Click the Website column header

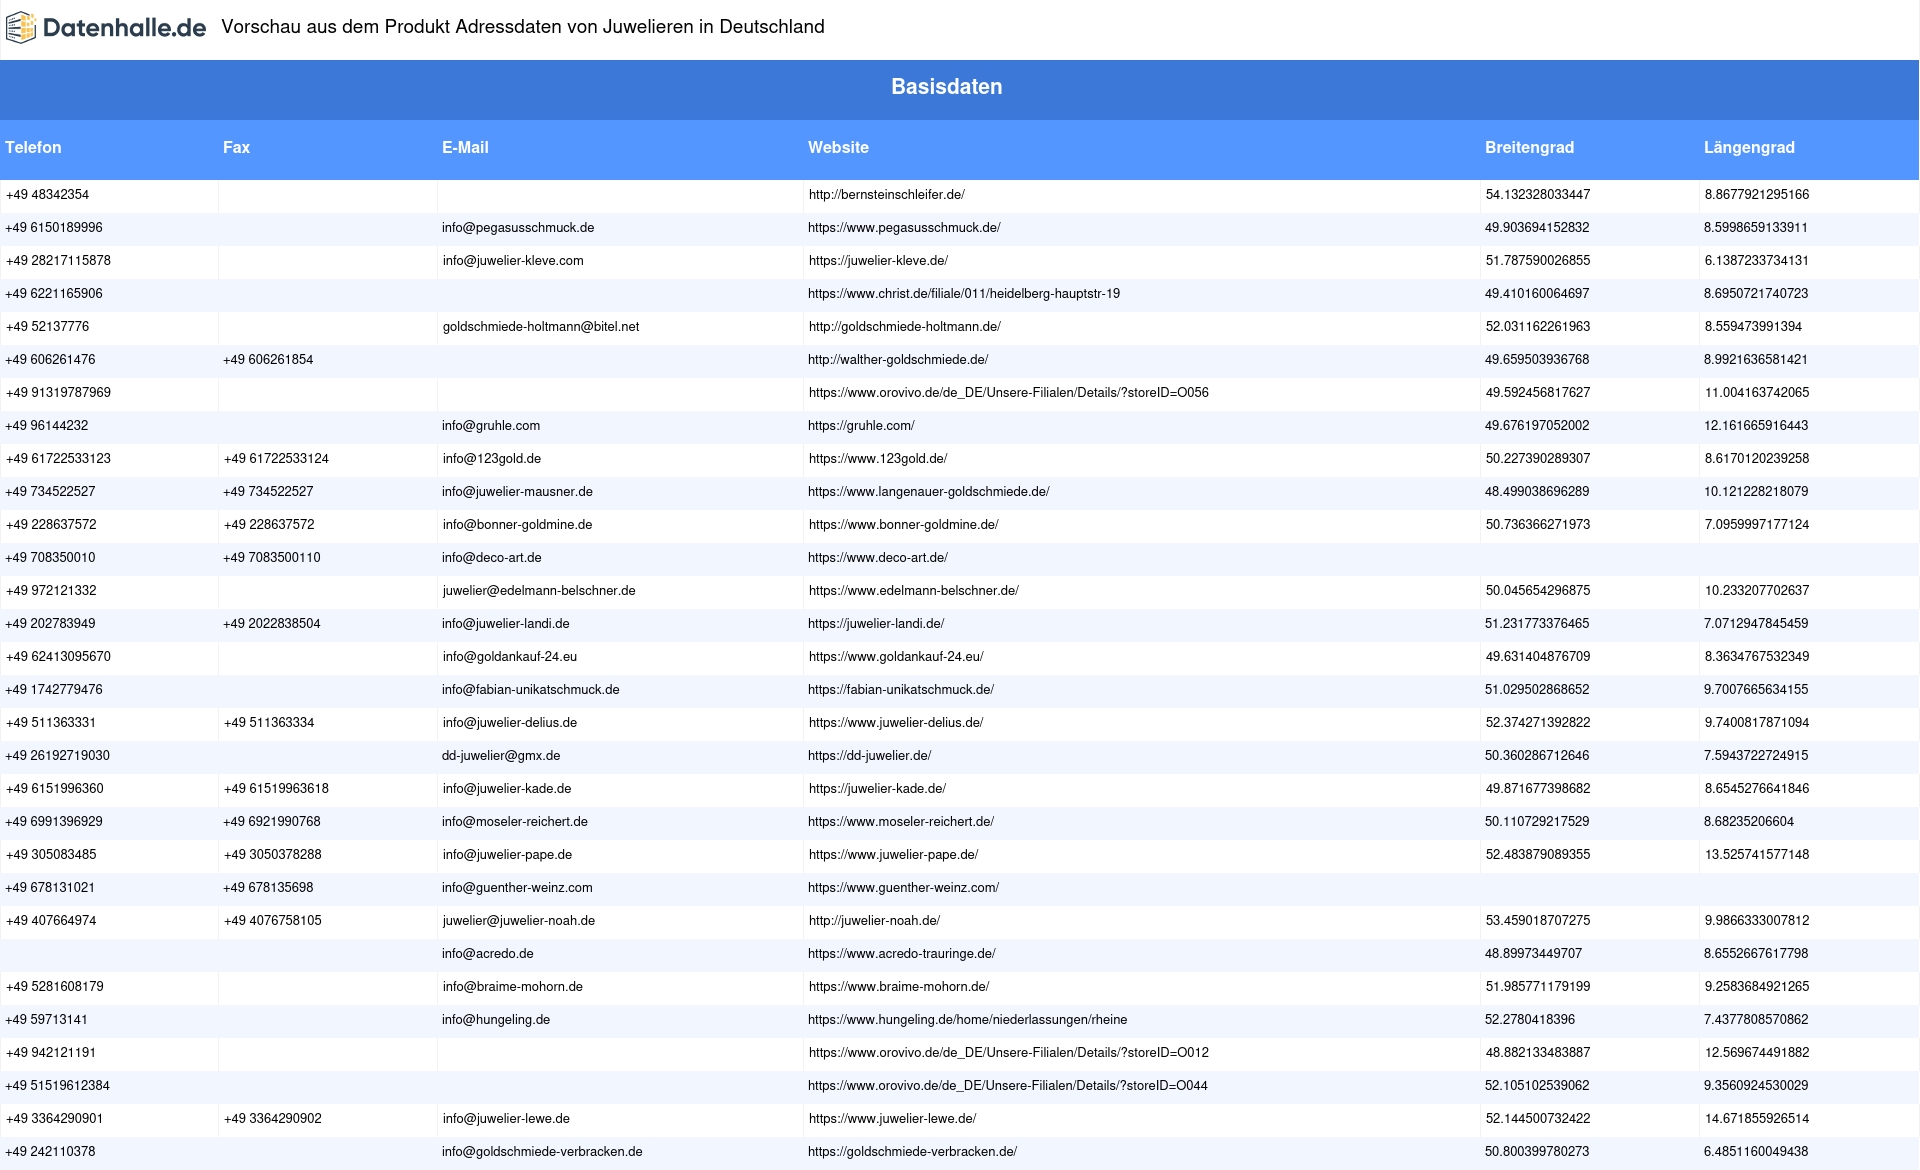point(838,147)
